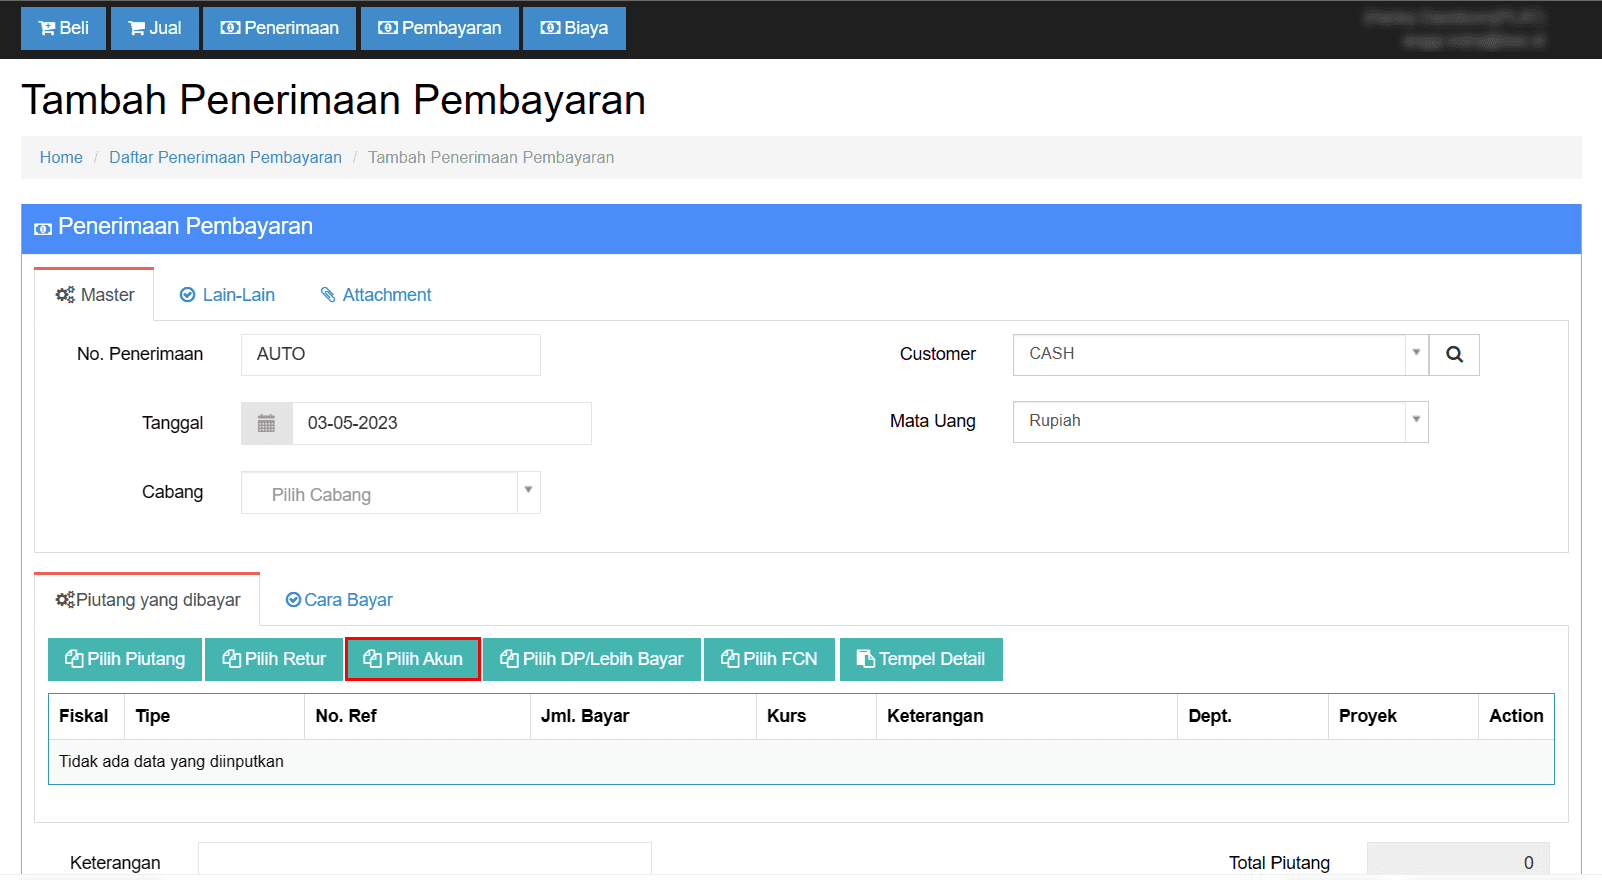Click the Pilih Piutang button
Screen dimensions: 1602x880
[125, 659]
